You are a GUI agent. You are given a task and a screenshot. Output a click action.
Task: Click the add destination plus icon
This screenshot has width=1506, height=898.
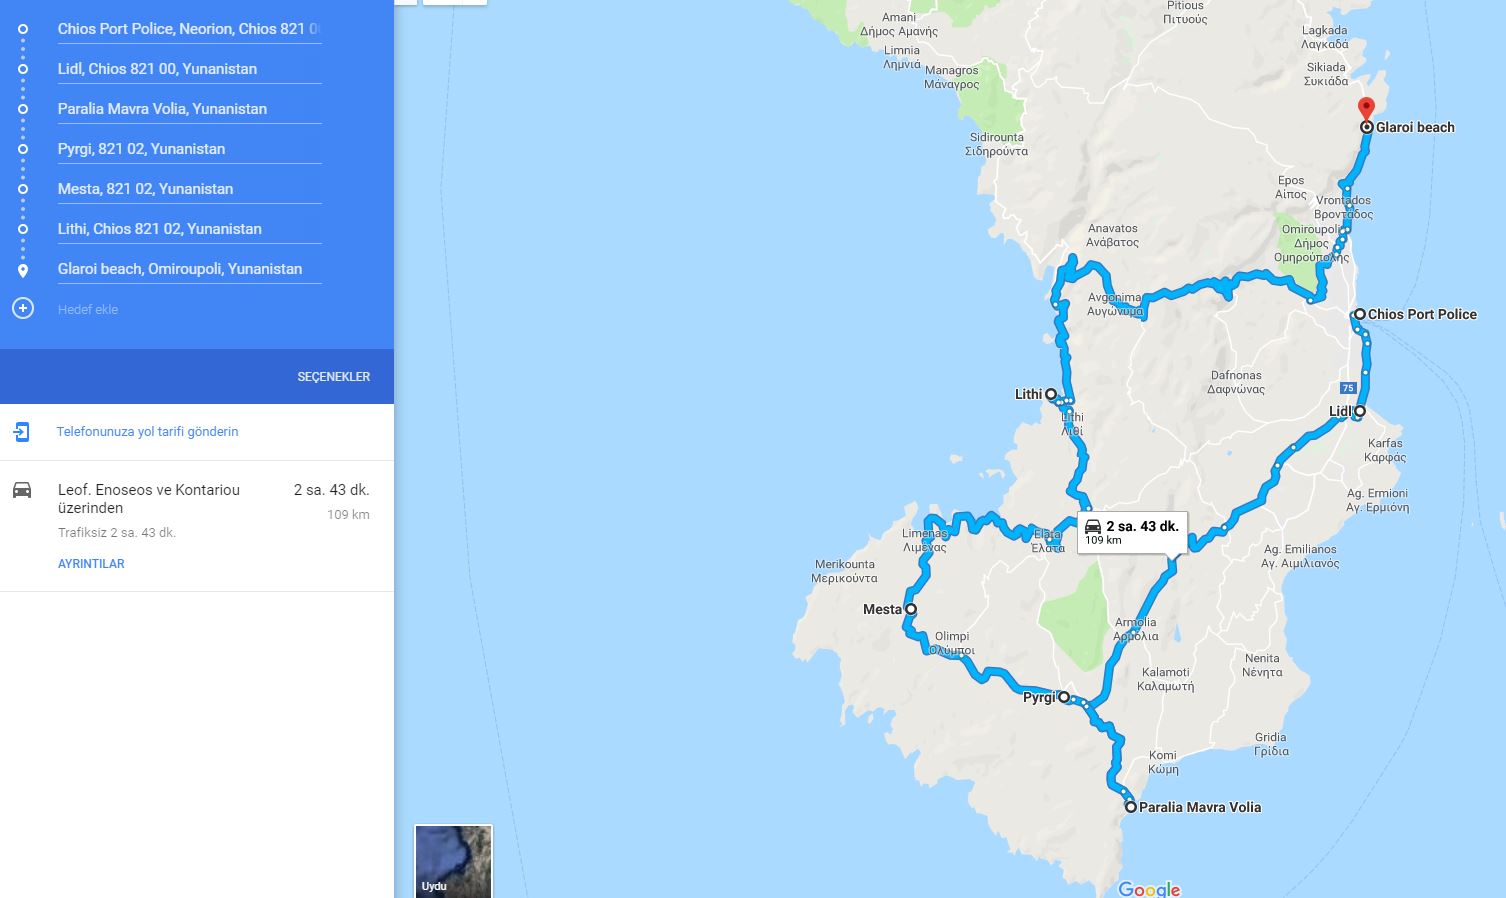23,308
